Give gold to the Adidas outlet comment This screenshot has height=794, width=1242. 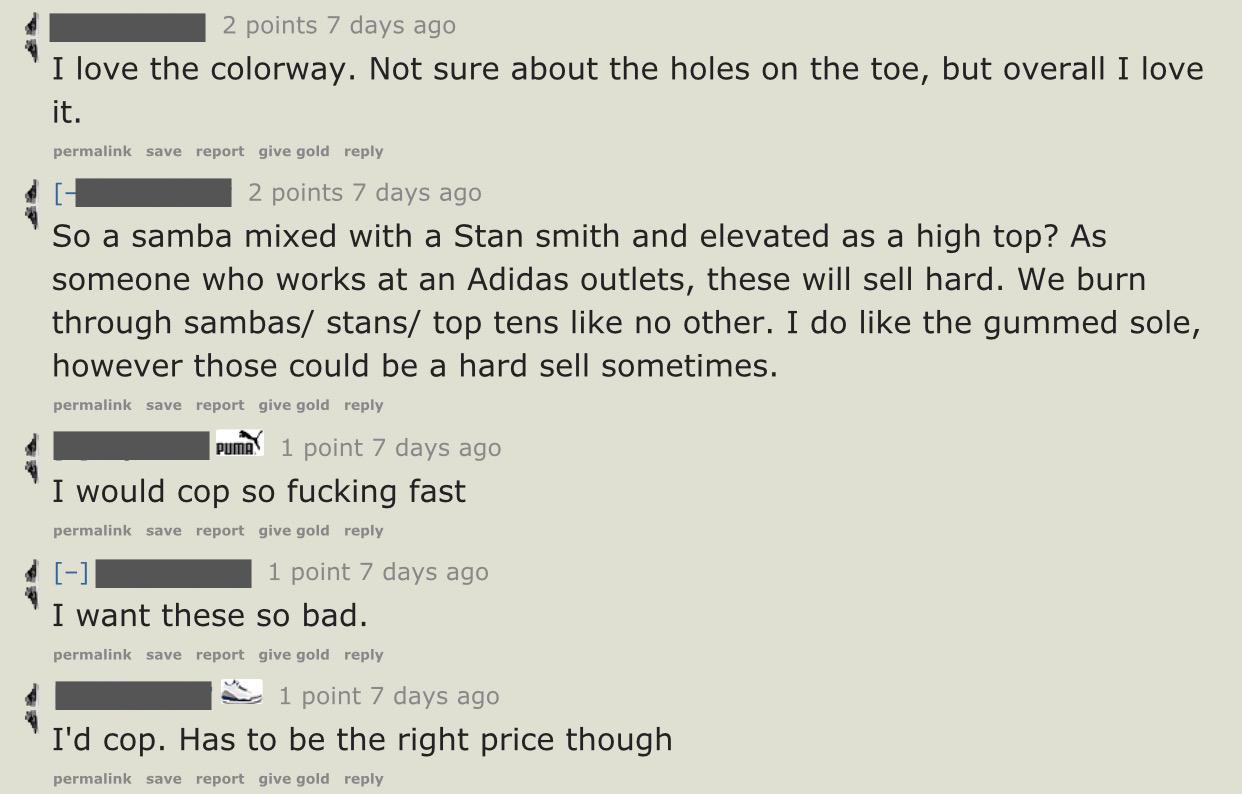(293, 405)
